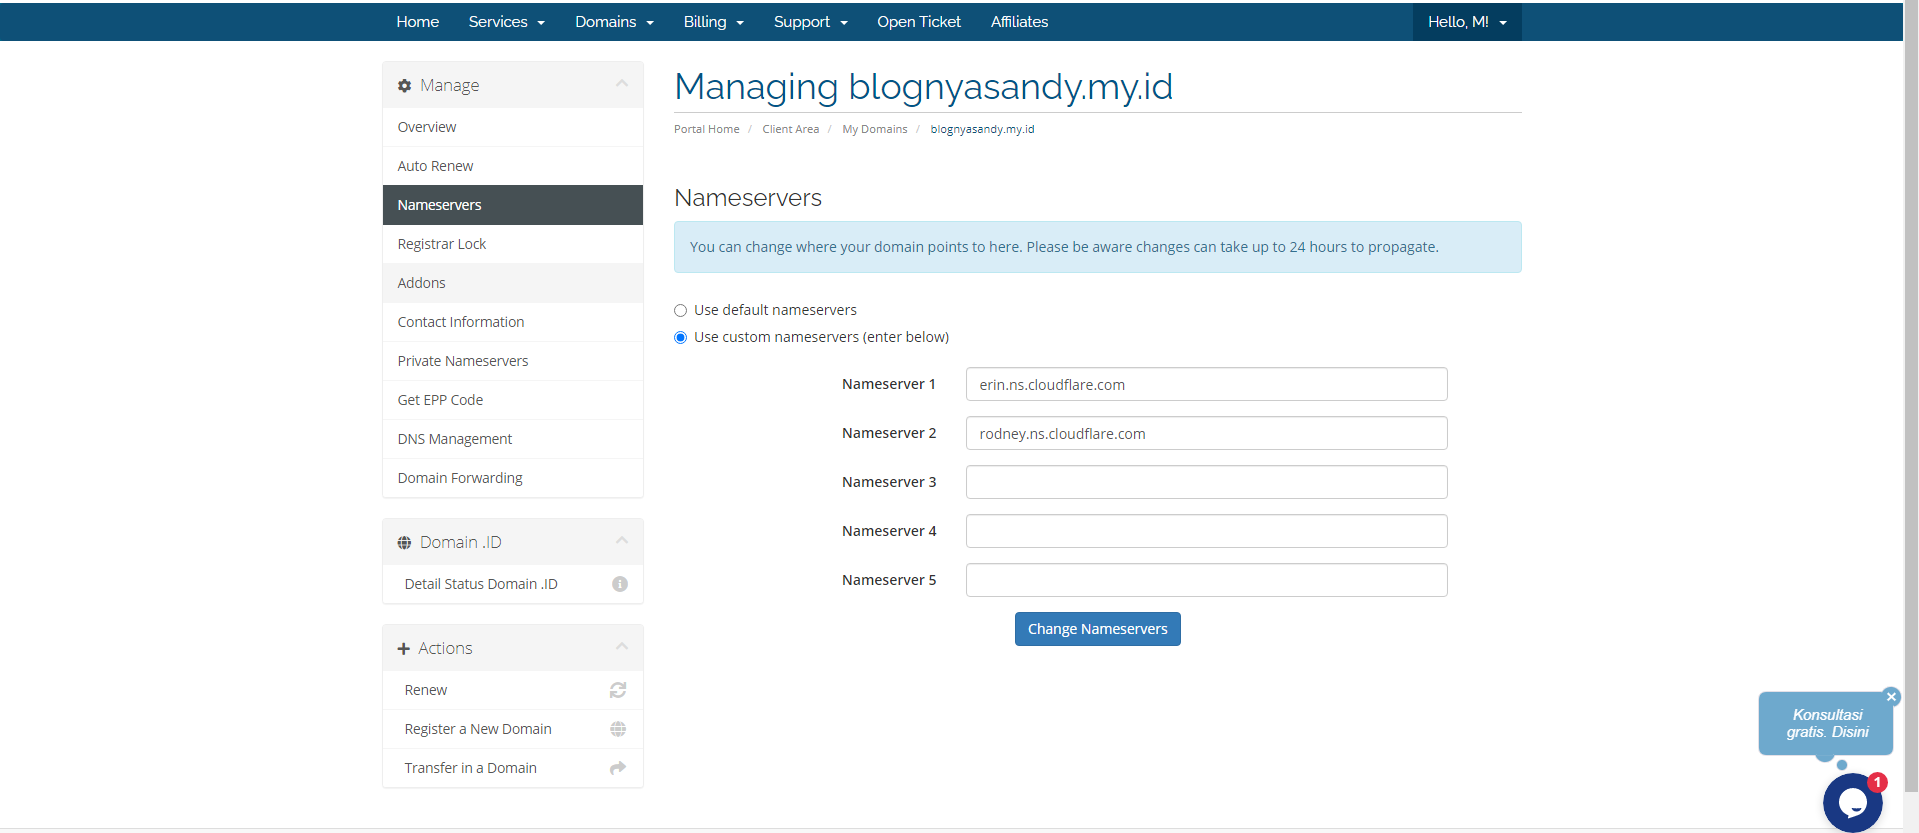Click the empty Nameserver 5 field
Viewport: 1919px width, 833px height.
click(1207, 580)
